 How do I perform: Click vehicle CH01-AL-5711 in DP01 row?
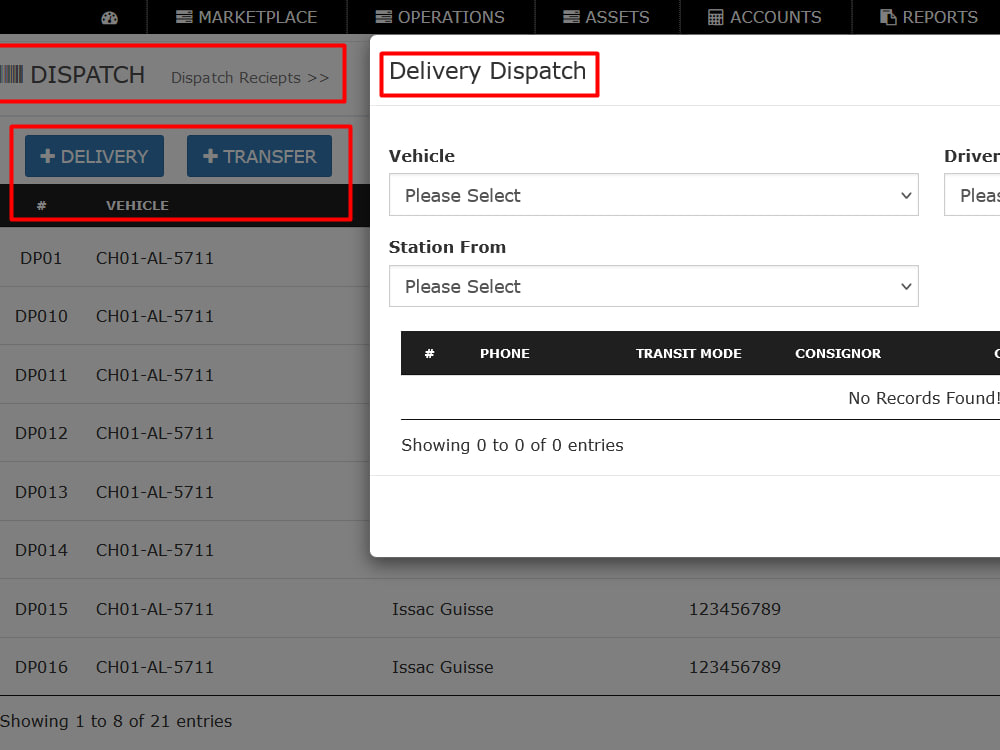154,258
